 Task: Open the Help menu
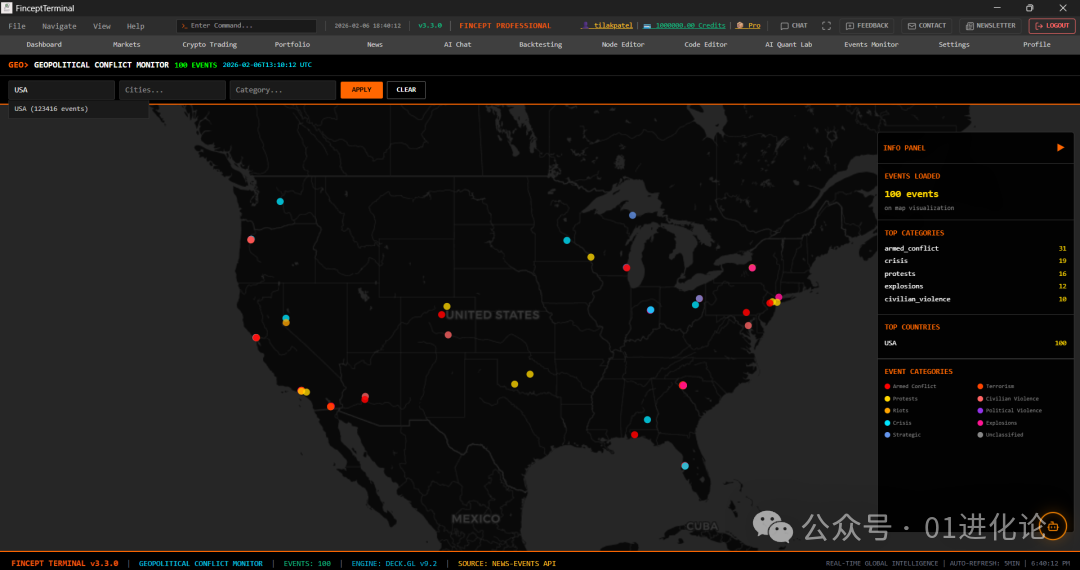click(x=136, y=26)
